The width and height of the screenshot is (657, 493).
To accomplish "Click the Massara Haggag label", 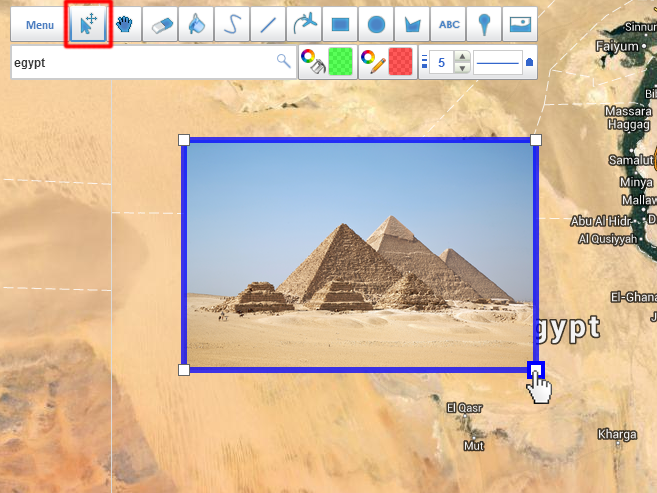I will point(628,118).
